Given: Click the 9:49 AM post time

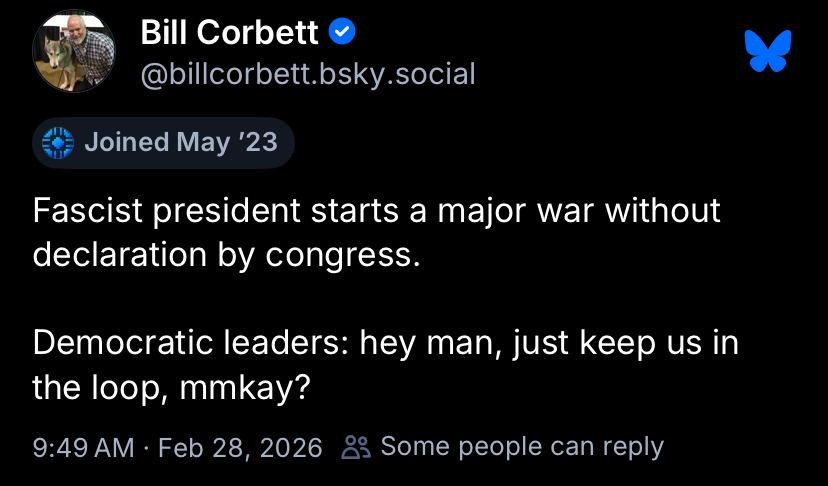Looking at the screenshot, I should point(83,447).
